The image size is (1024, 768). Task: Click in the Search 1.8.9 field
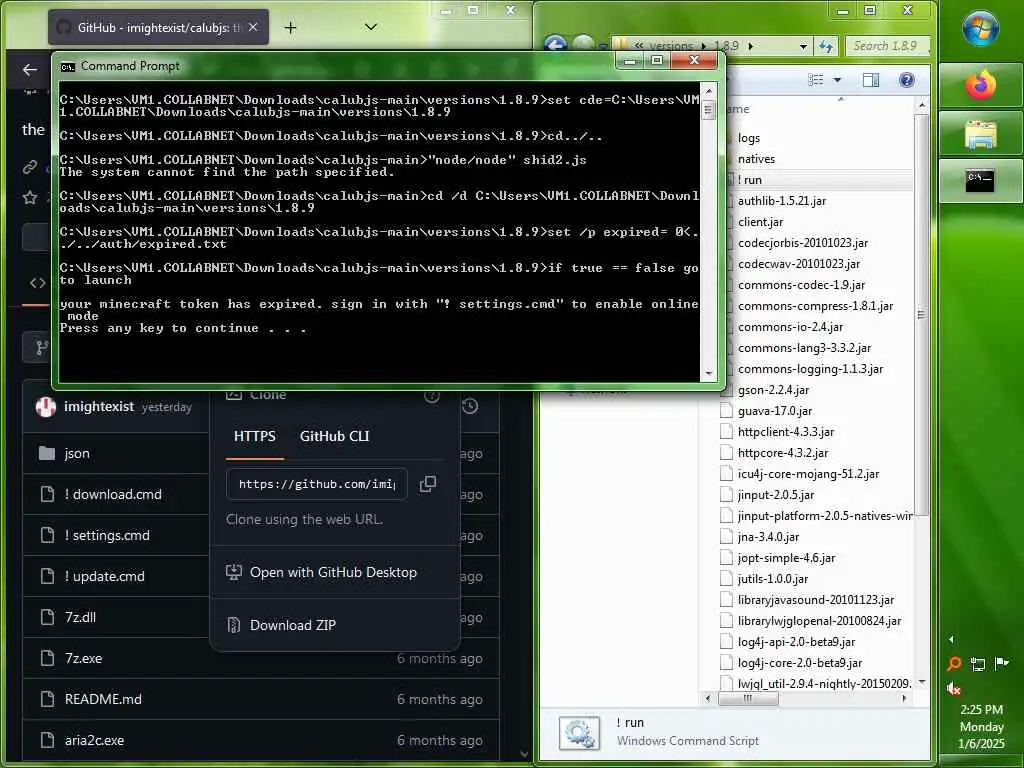coord(887,46)
